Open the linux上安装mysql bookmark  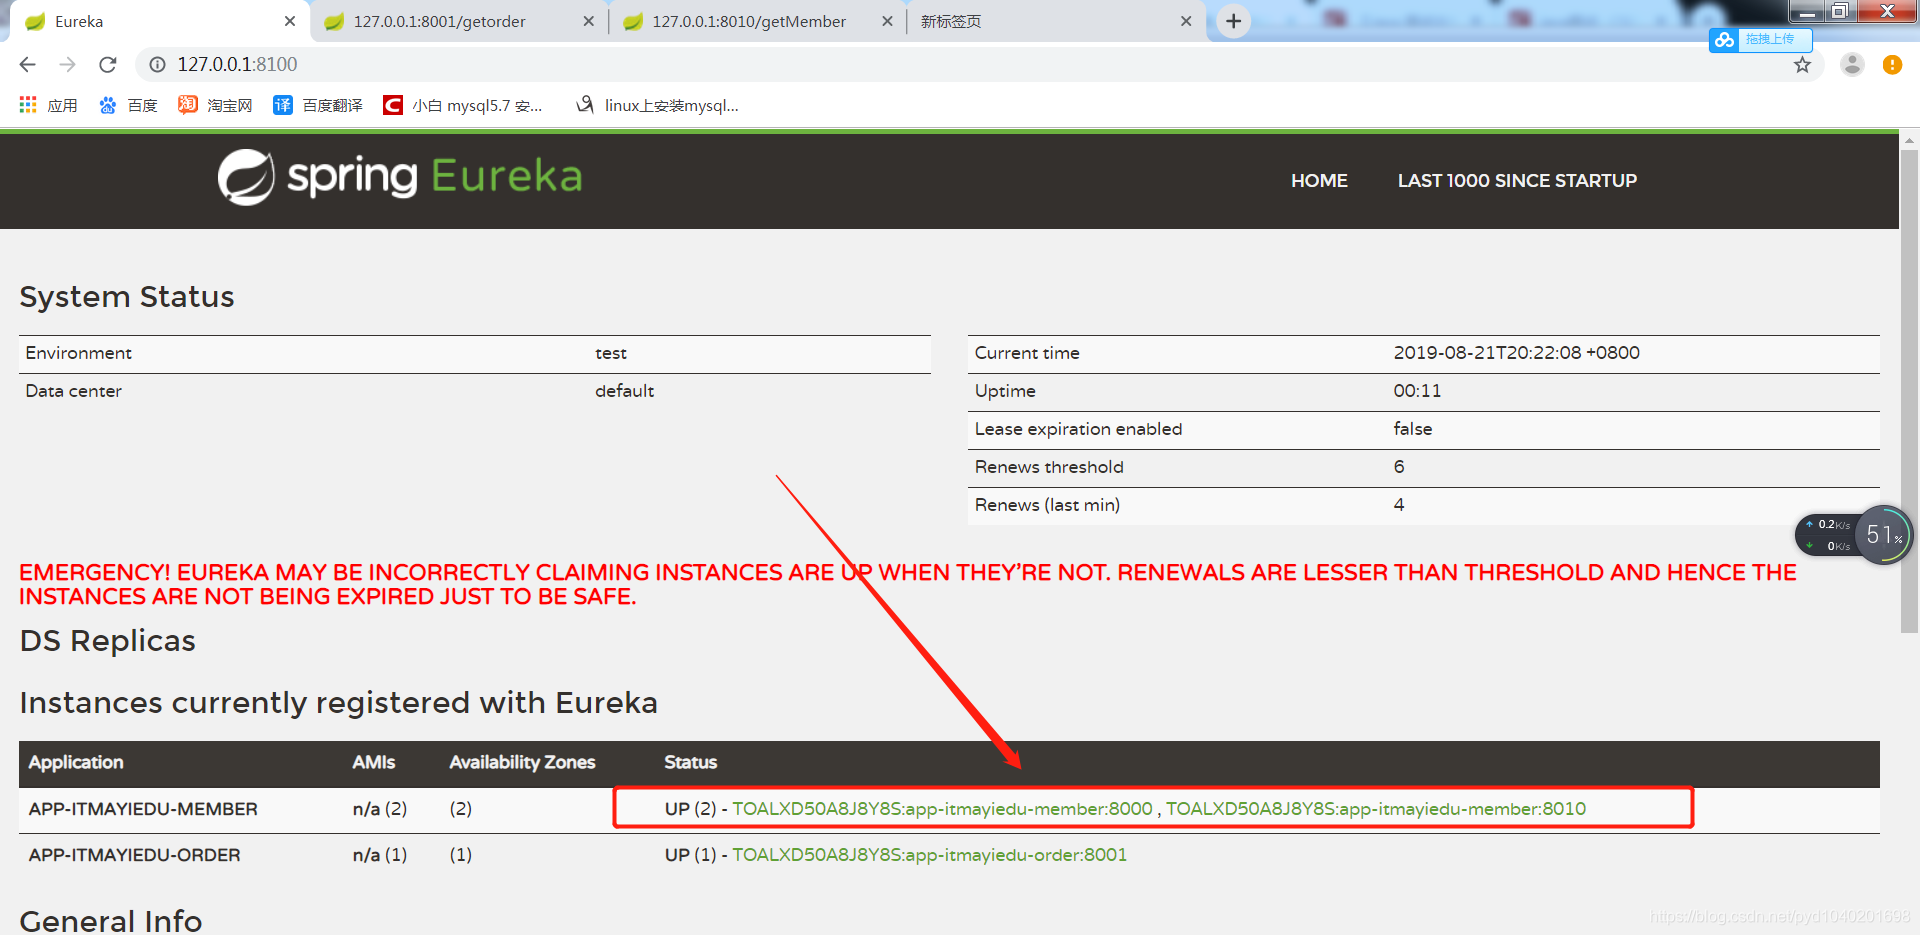click(657, 105)
